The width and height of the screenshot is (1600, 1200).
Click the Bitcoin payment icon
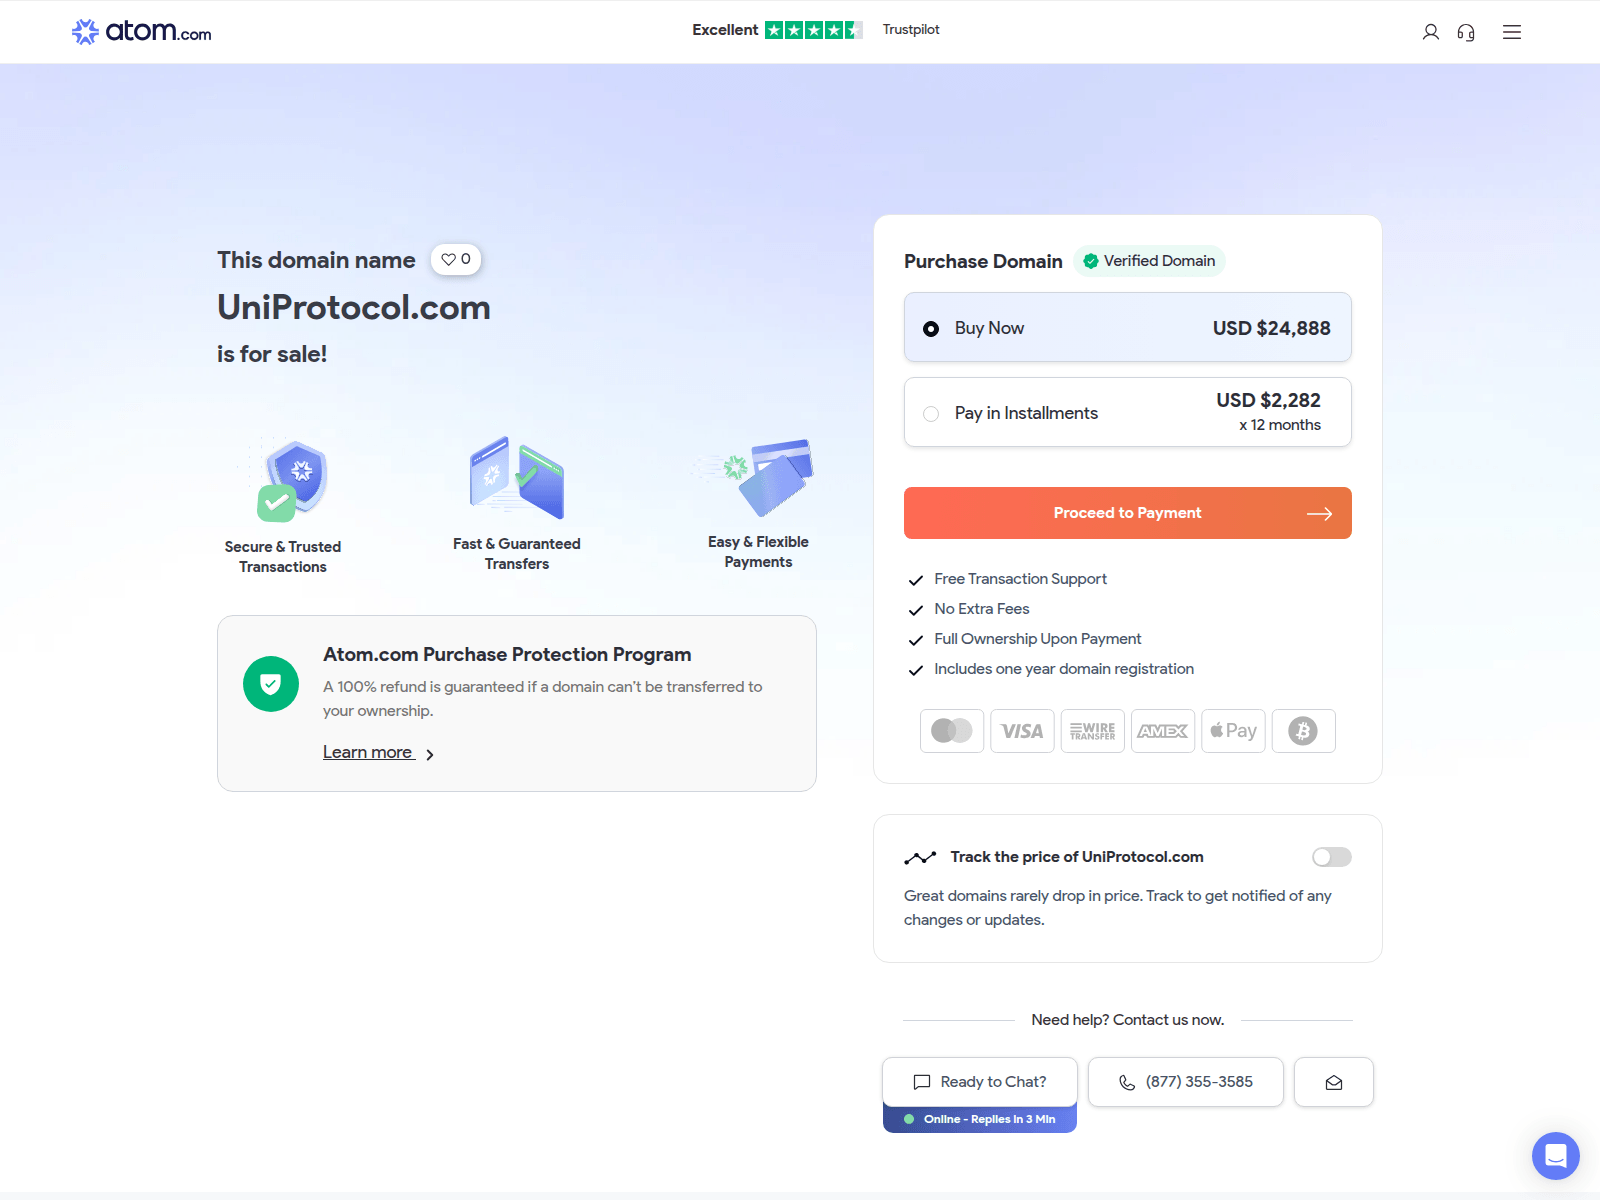[1302, 731]
